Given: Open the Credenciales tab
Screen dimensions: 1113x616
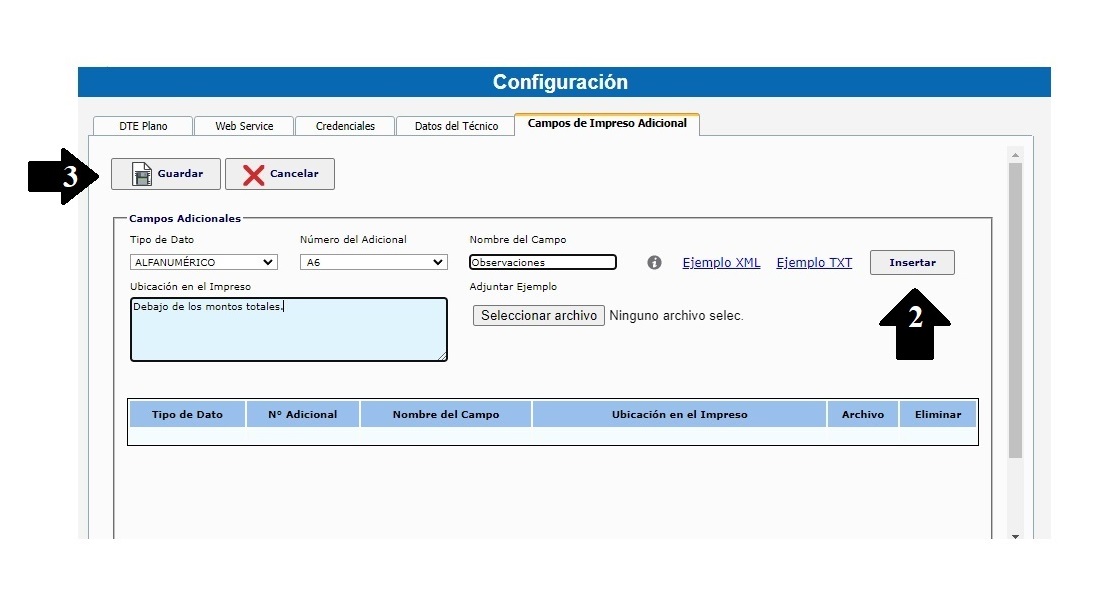Looking at the screenshot, I should point(344,125).
